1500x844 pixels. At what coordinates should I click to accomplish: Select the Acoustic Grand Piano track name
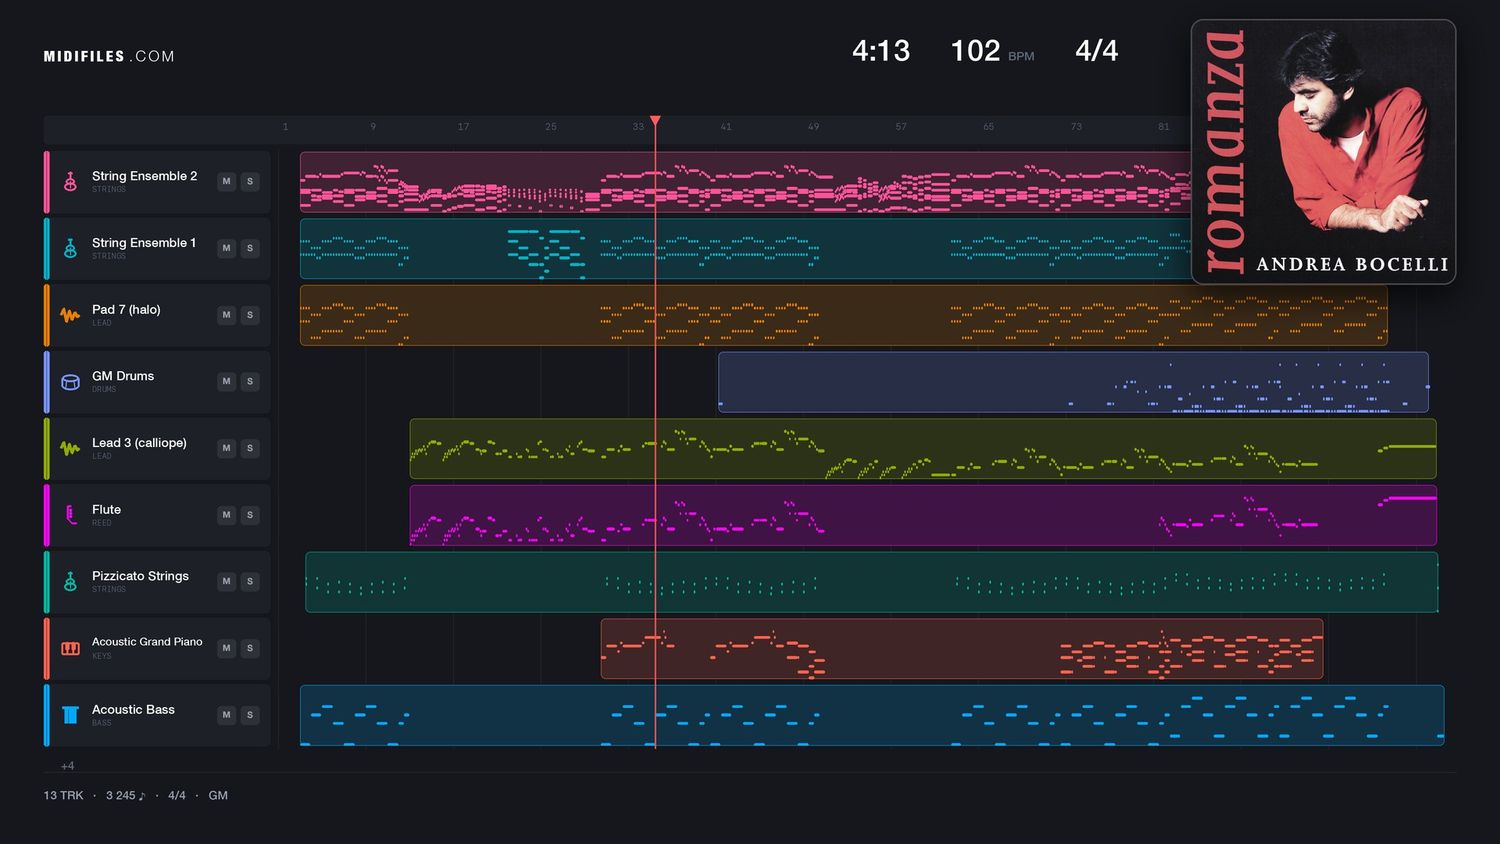click(147, 642)
